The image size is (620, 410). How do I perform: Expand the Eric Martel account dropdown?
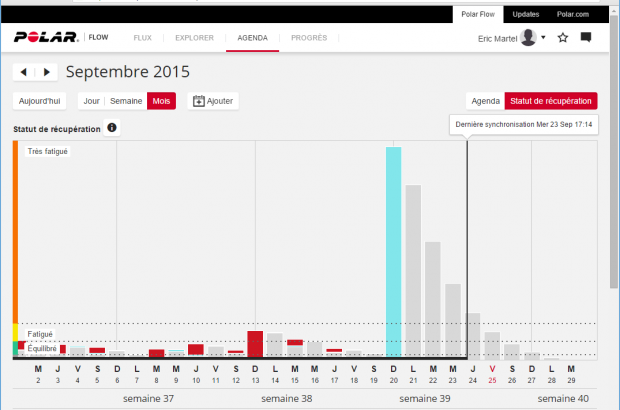[543, 38]
